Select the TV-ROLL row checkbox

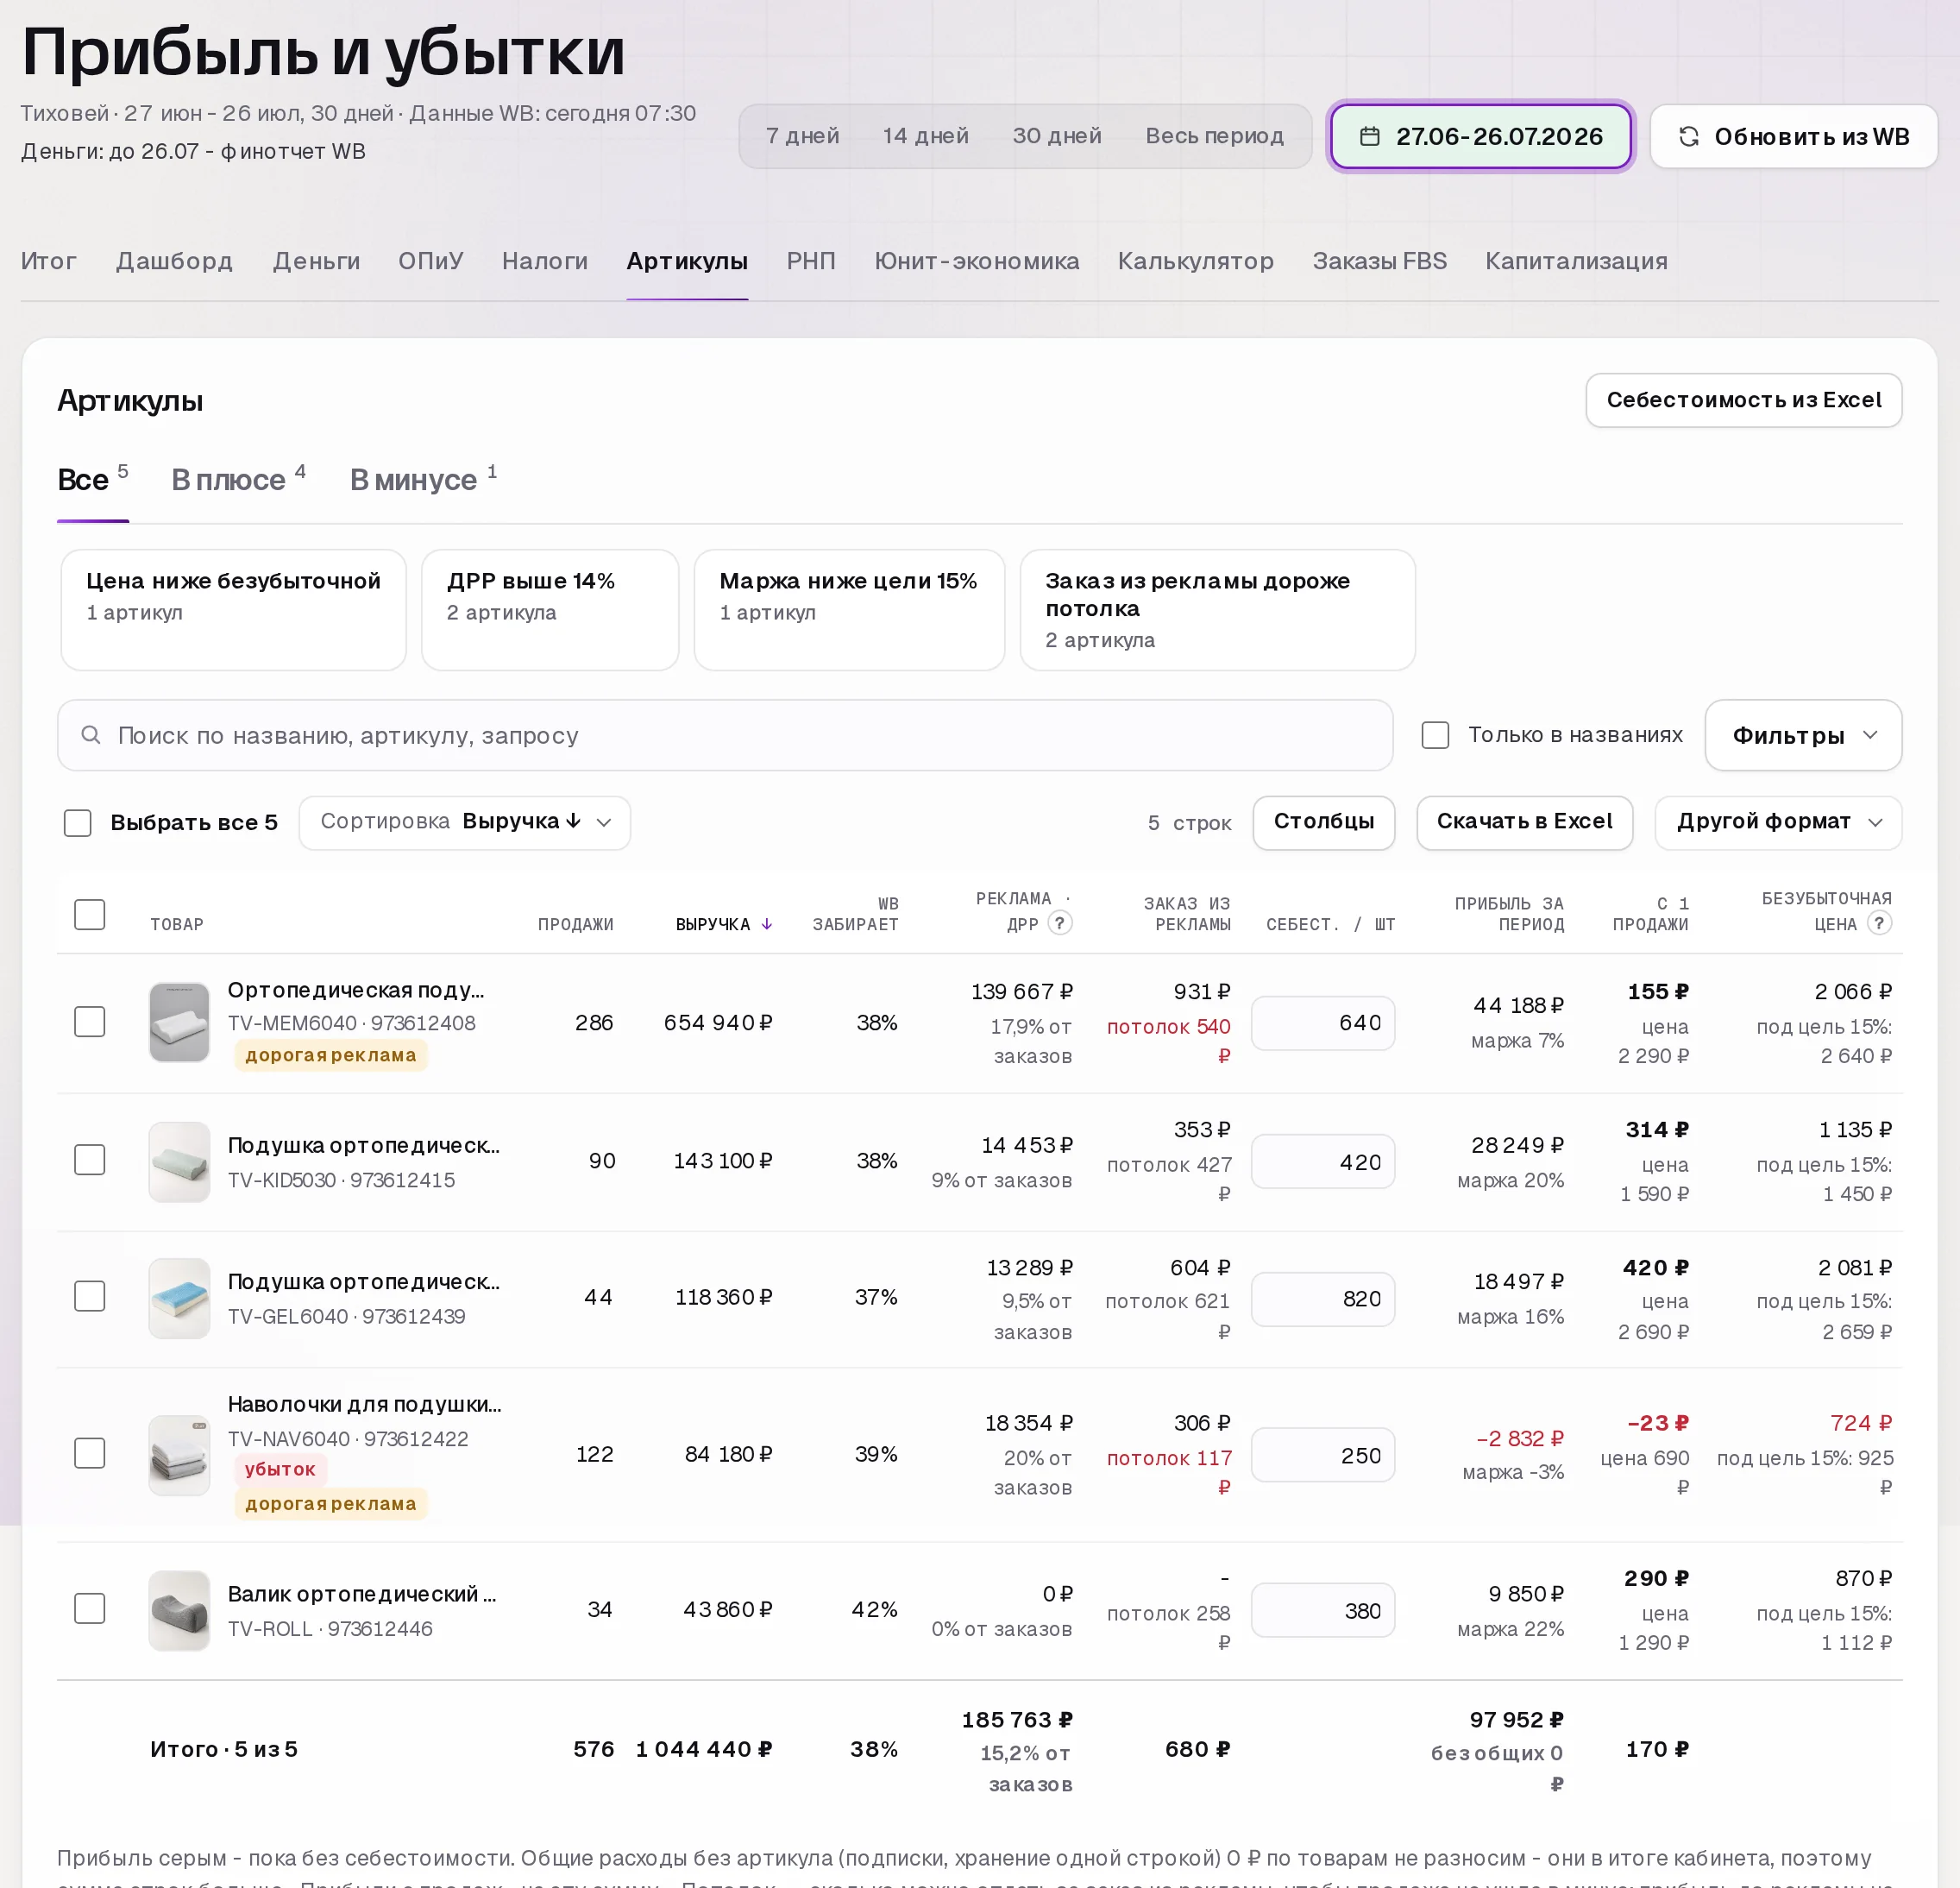pos(90,1608)
